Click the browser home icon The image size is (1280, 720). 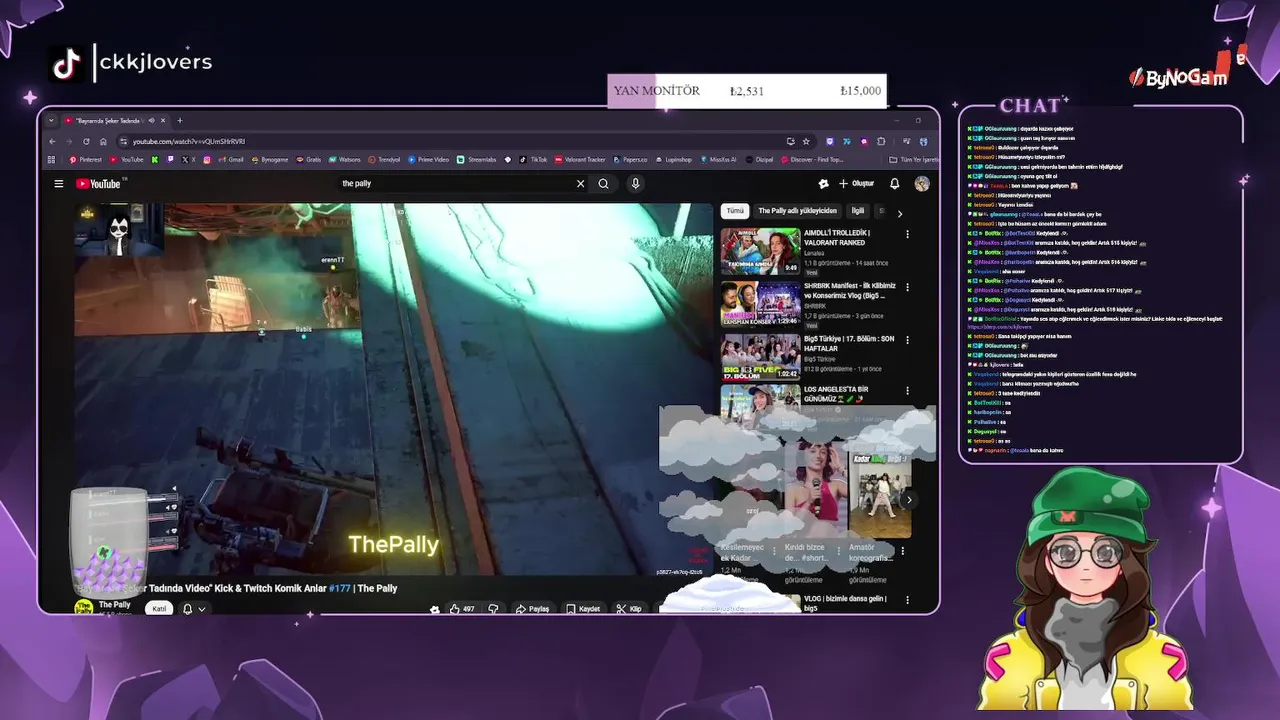(103, 142)
